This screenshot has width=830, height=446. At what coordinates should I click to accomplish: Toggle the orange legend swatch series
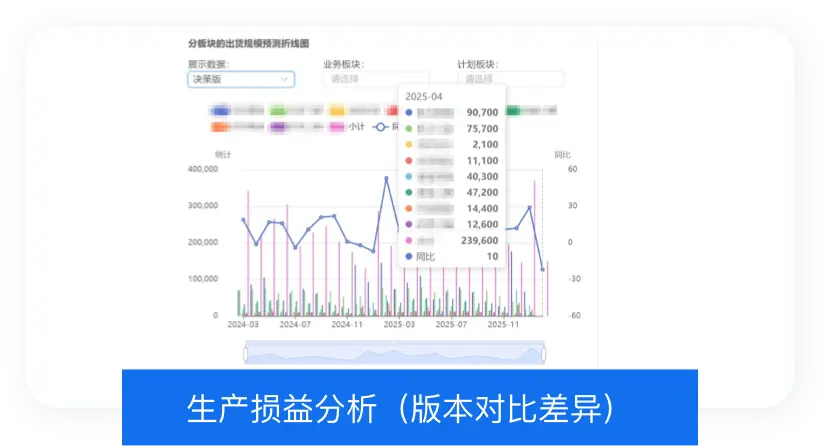tap(220, 127)
